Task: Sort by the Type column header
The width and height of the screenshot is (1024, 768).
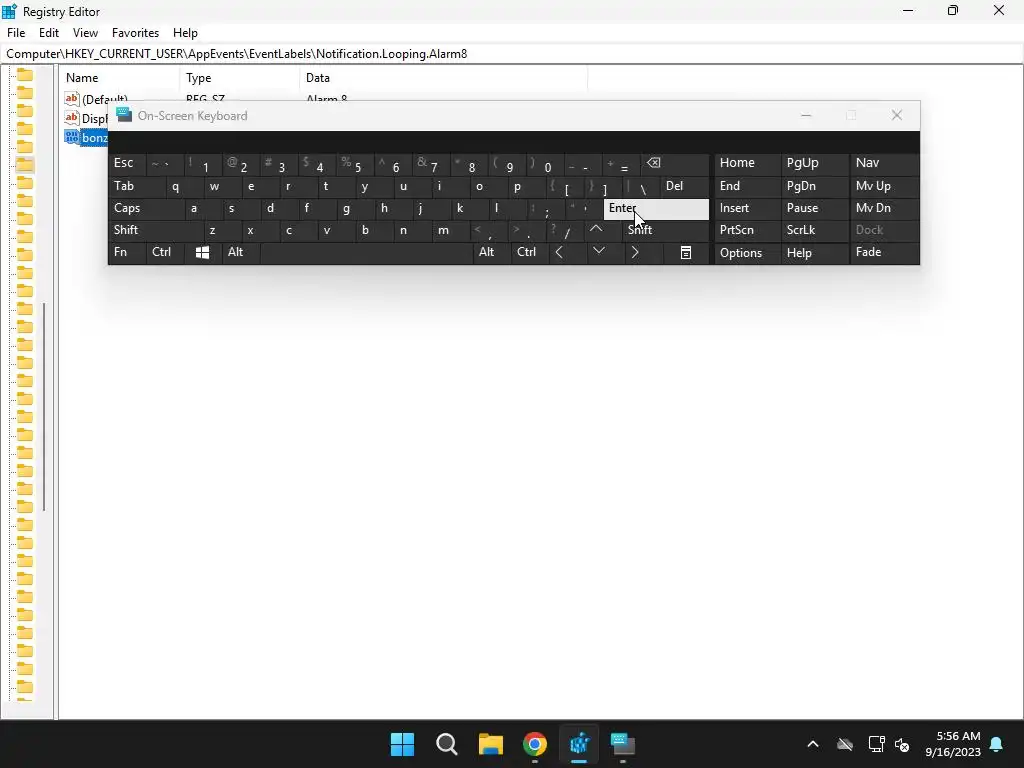Action: (x=239, y=78)
